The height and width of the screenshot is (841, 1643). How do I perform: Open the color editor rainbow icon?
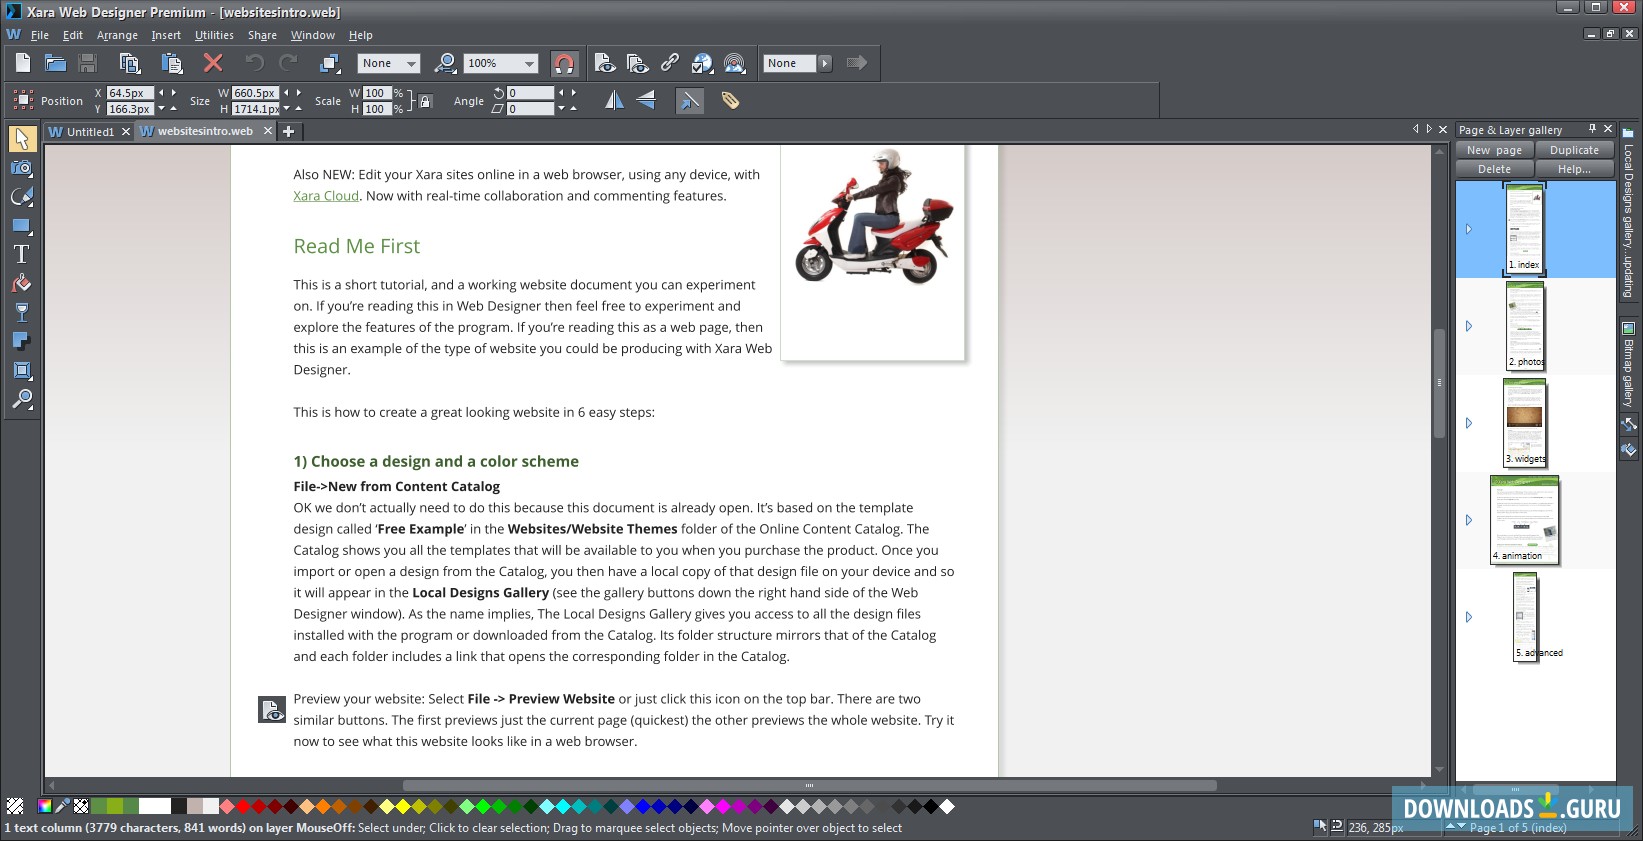tap(45, 806)
